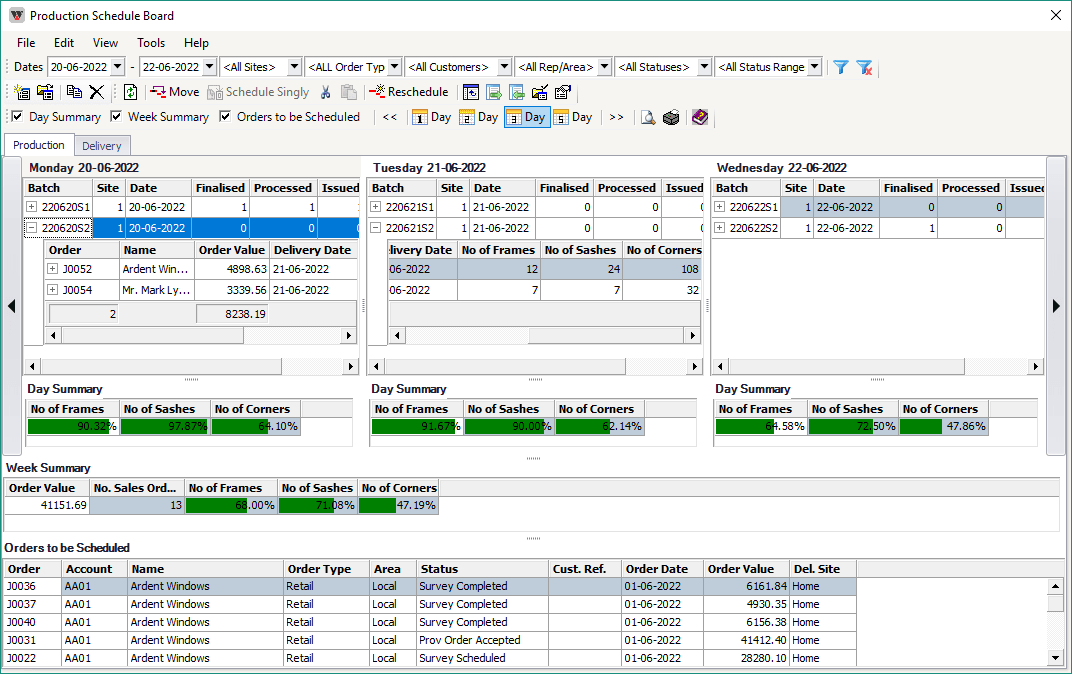Image resolution: width=1072 pixels, height=674 pixels.
Task: Open the Tools menu
Action: (151, 43)
